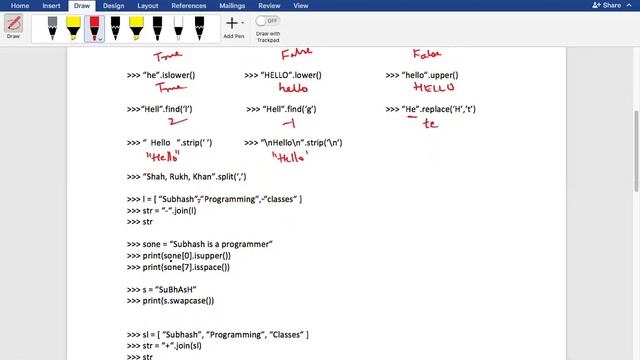The width and height of the screenshot is (640, 360).
Task: Click the sone = "Subhash is a programmer" line
Action: pyautogui.click(x=200, y=244)
